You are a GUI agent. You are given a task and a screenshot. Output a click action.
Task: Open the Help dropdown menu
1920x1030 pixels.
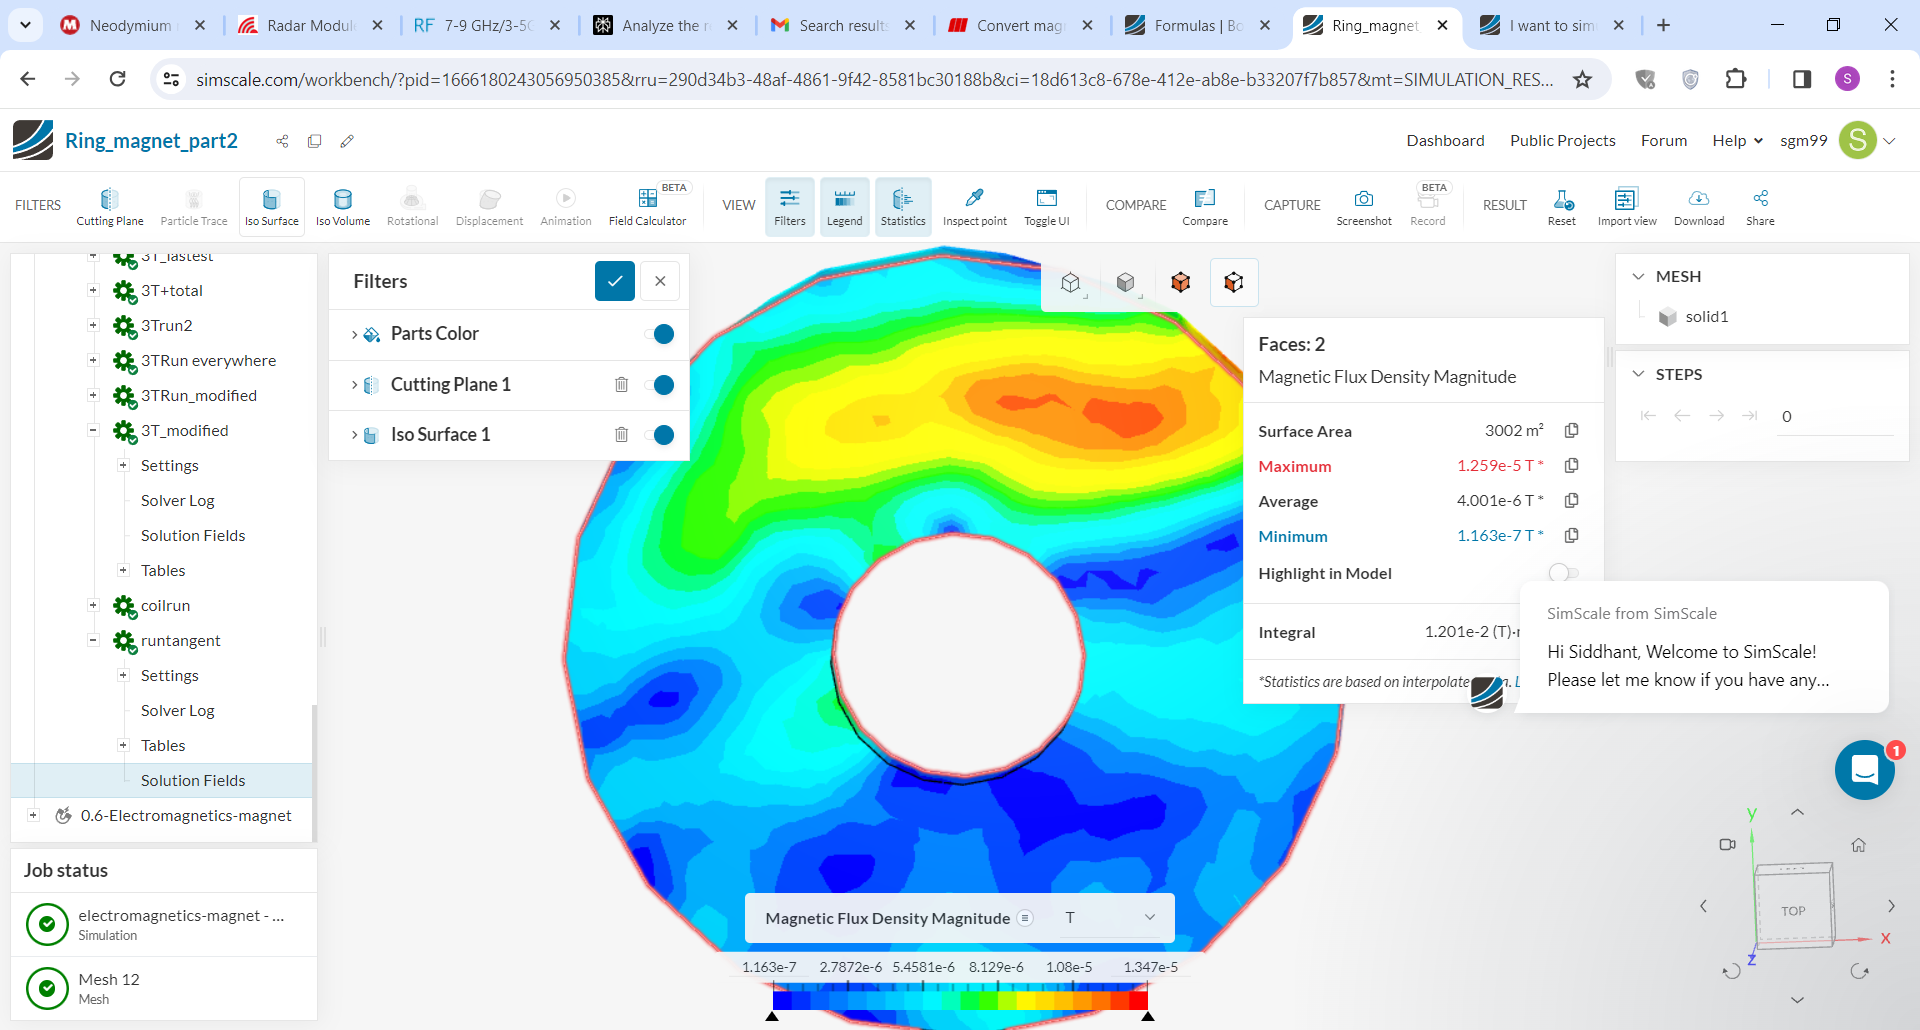coord(1737,141)
